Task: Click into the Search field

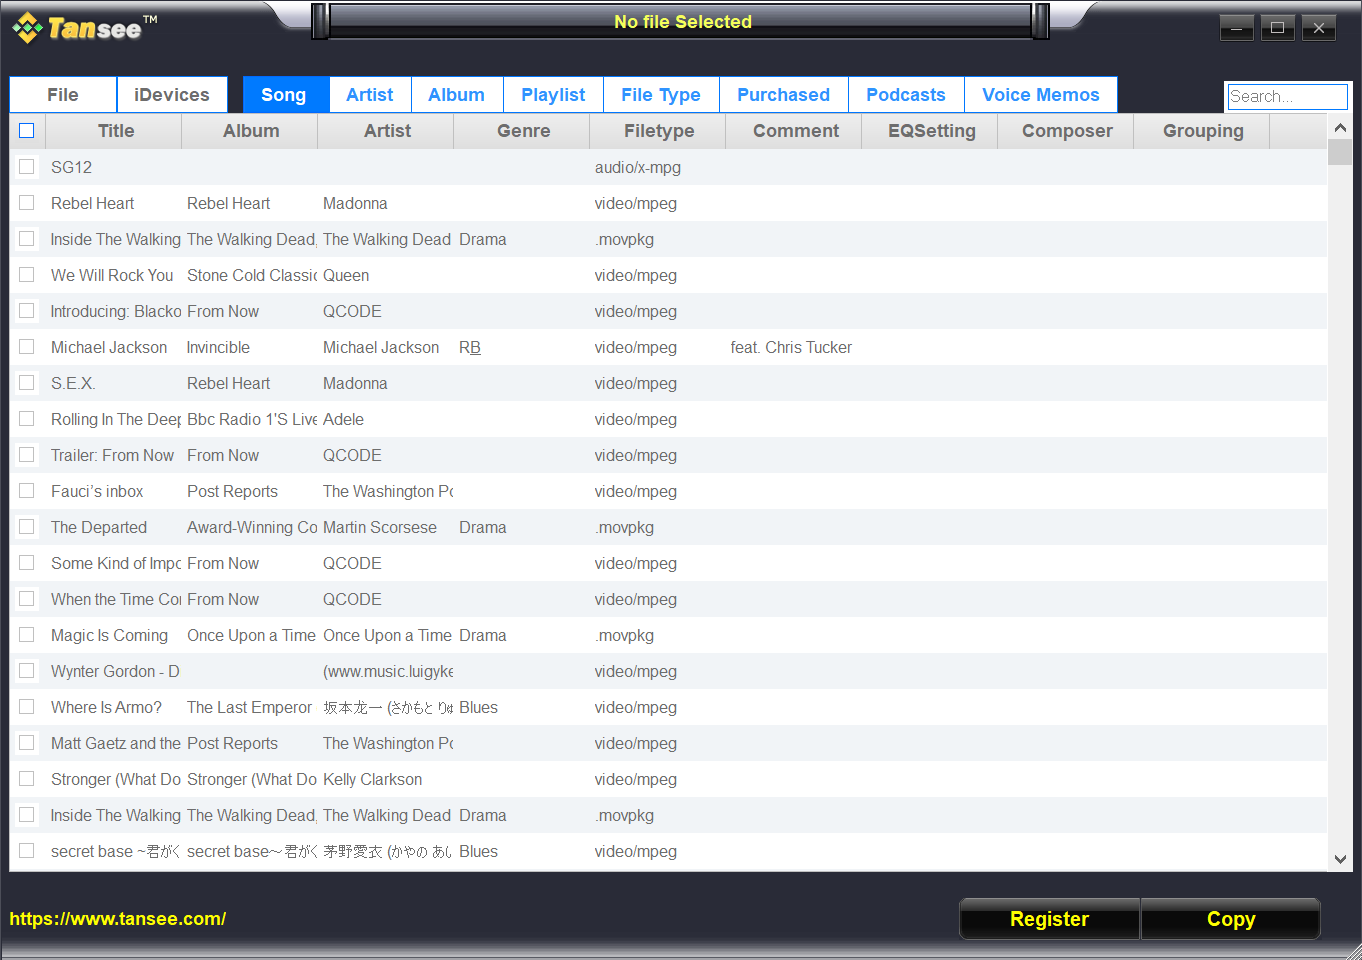Action: coord(1287,96)
